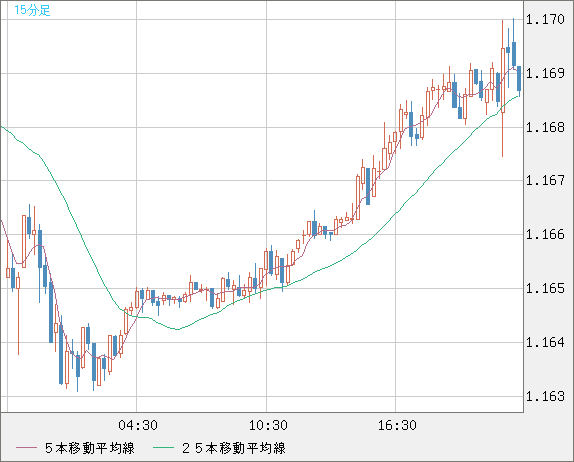Click the 1.167 price axis label
Image resolution: width=574 pixels, height=462 pixels.
[x=545, y=180]
